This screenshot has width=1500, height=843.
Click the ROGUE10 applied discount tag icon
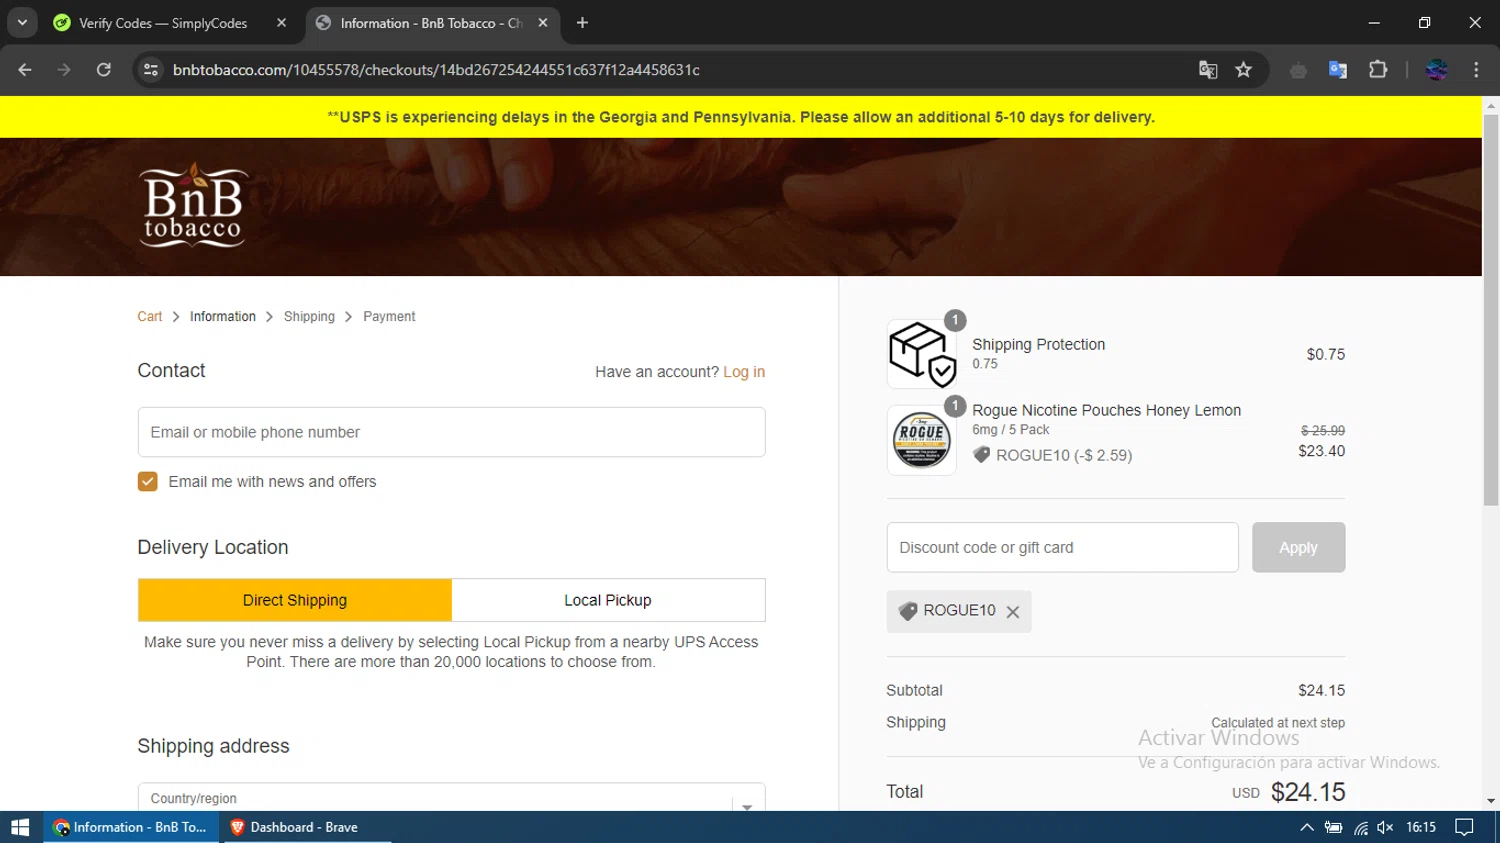point(908,611)
